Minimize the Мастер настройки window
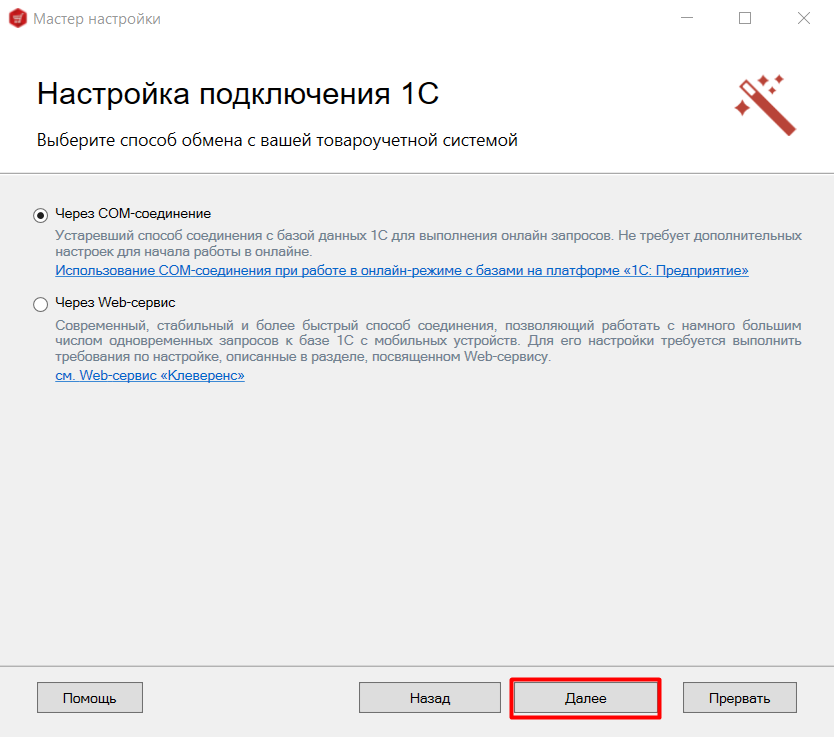The image size is (834, 737). 687,18
